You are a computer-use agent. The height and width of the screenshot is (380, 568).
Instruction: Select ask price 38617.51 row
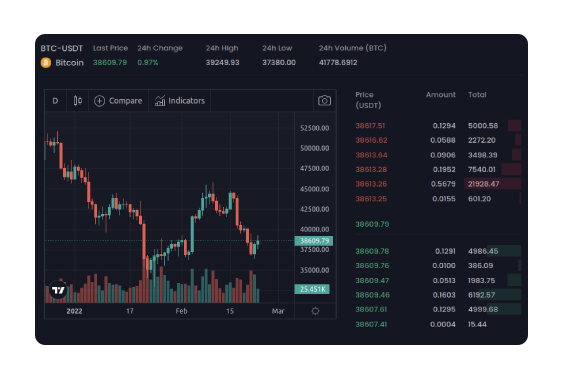tap(438, 126)
